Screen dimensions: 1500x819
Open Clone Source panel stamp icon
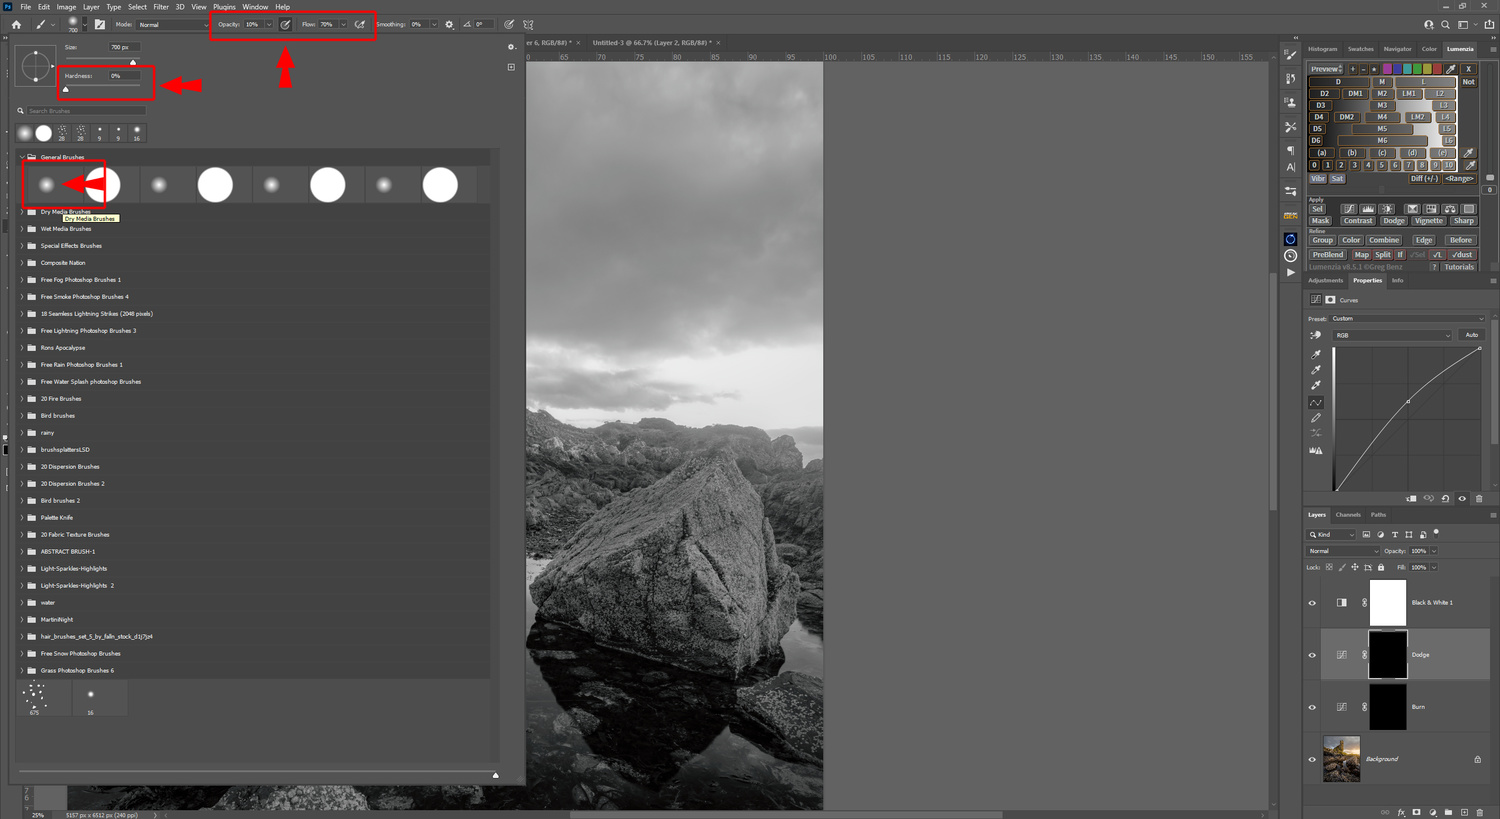tap(1290, 102)
